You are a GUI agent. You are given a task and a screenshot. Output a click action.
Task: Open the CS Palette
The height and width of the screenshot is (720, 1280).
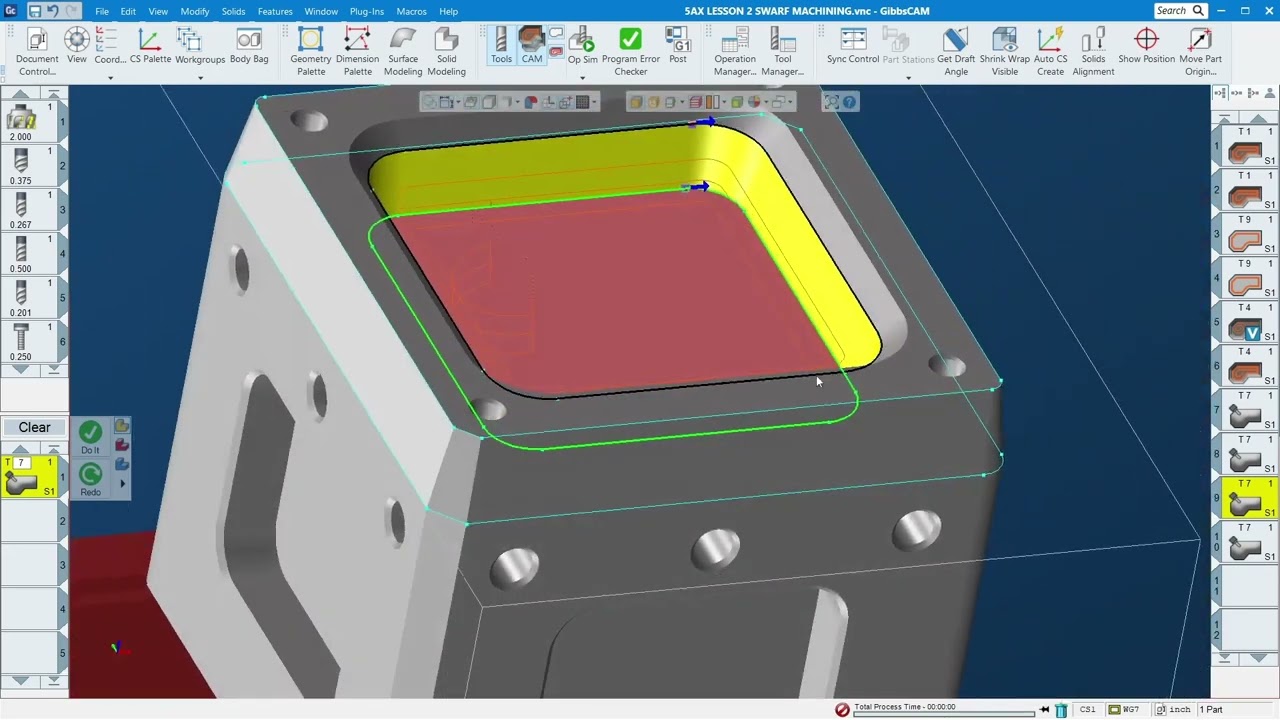point(150,46)
